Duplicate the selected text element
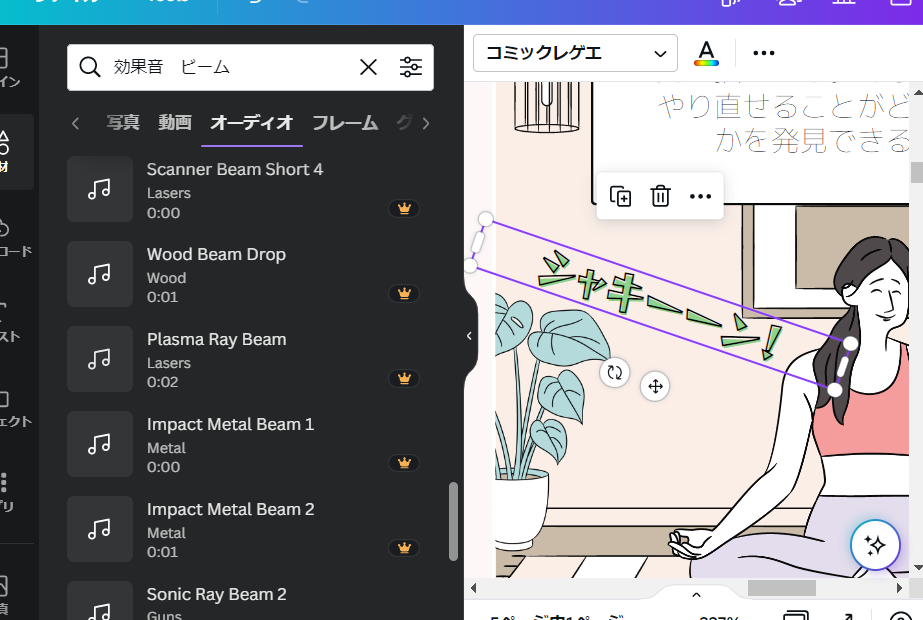The height and width of the screenshot is (620, 923). (620, 196)
